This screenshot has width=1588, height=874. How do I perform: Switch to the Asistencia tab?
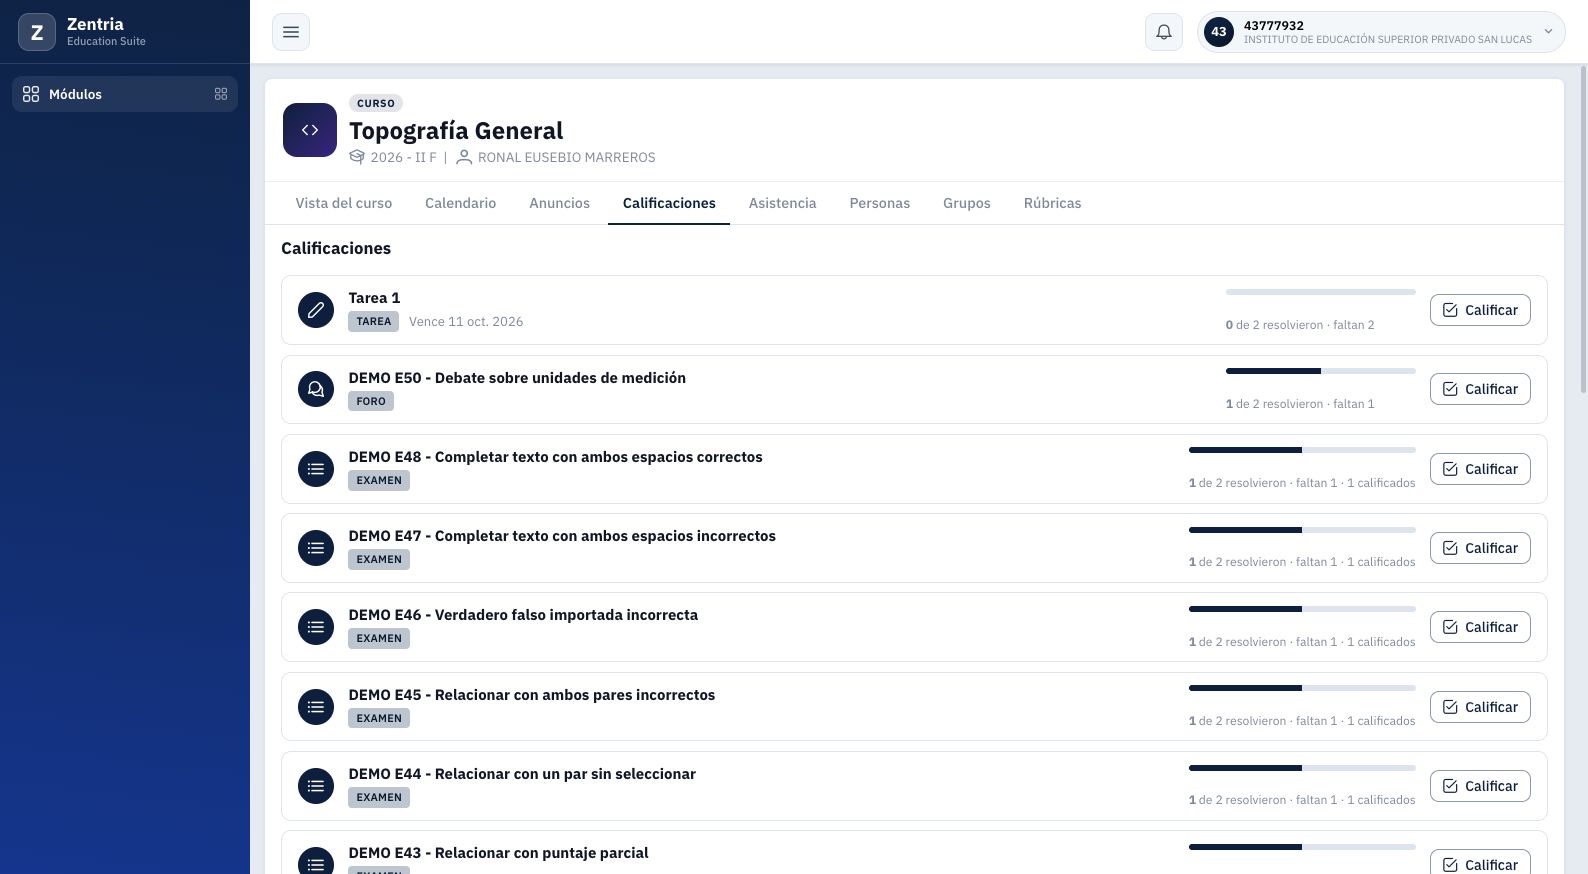[x=782, y=203]
